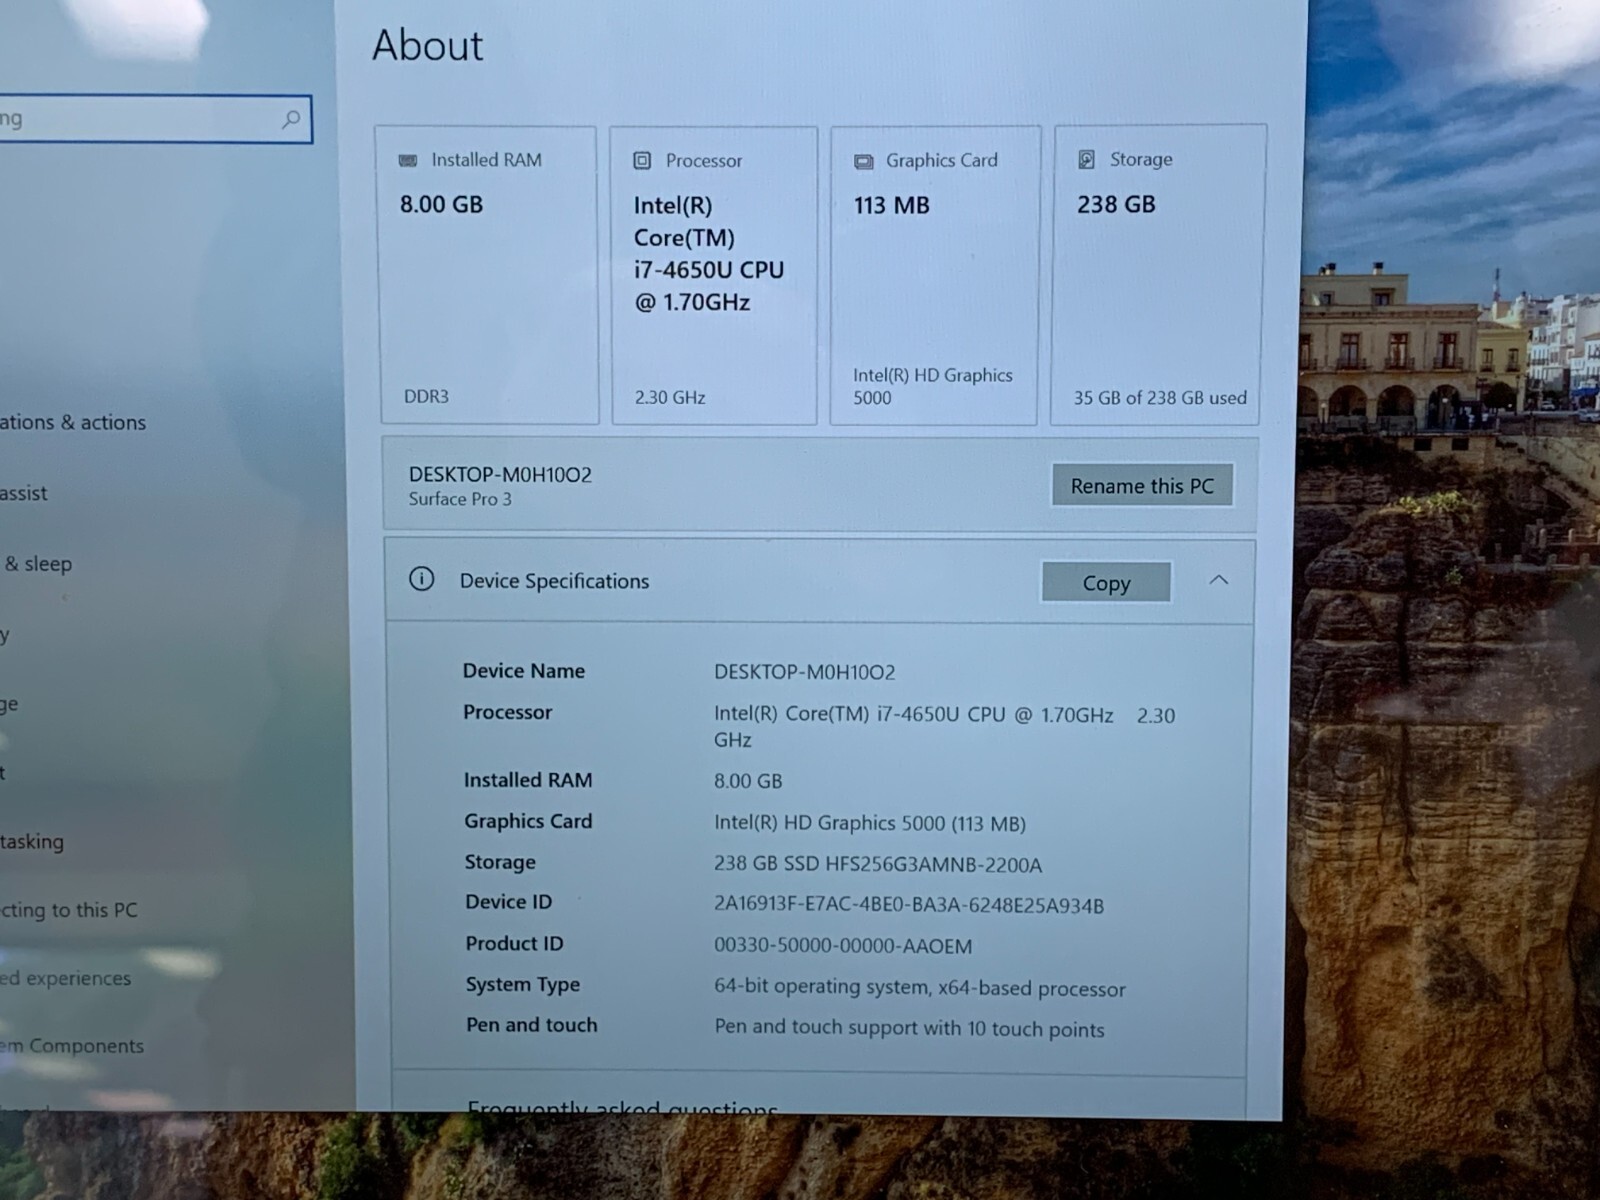Copy the device specifications
This screenshot has width=1600, height=1200.
pyautogui.click(x=1106, y=582)
